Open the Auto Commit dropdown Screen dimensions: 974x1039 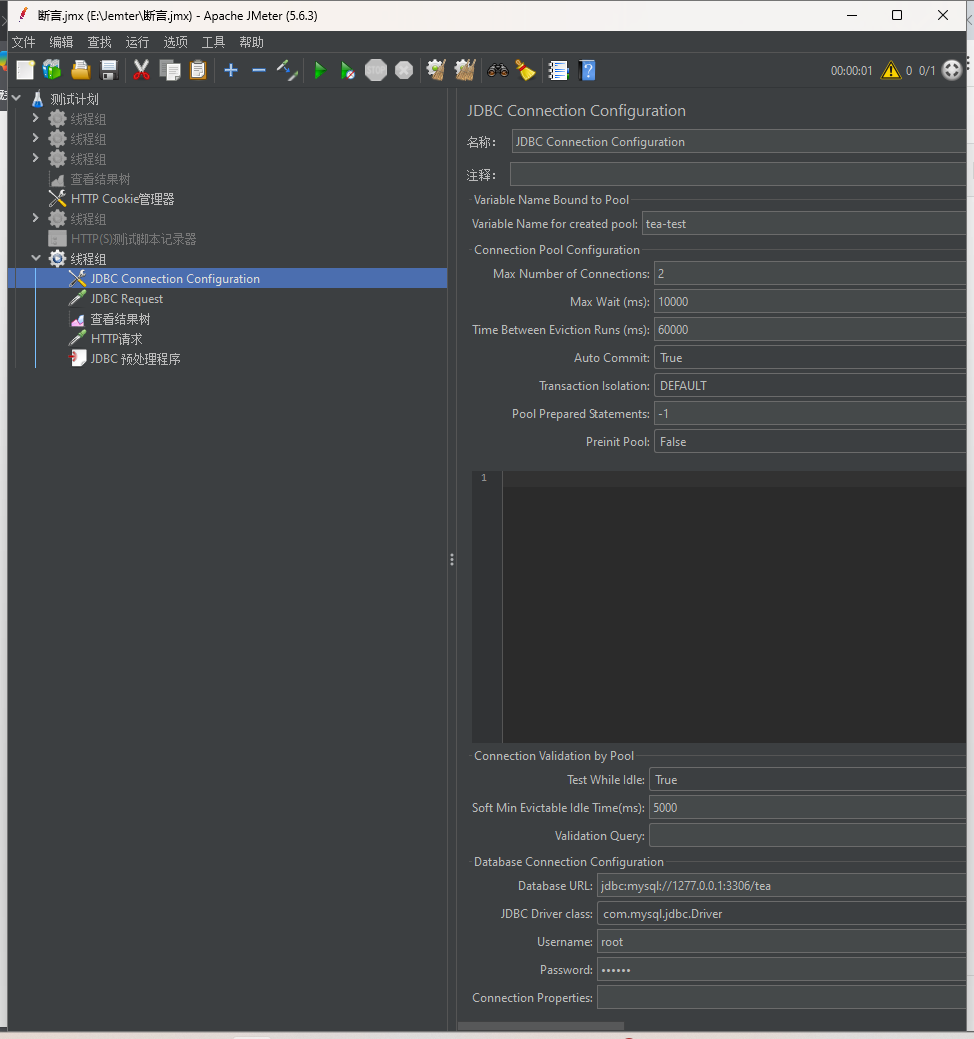point(810,358)
